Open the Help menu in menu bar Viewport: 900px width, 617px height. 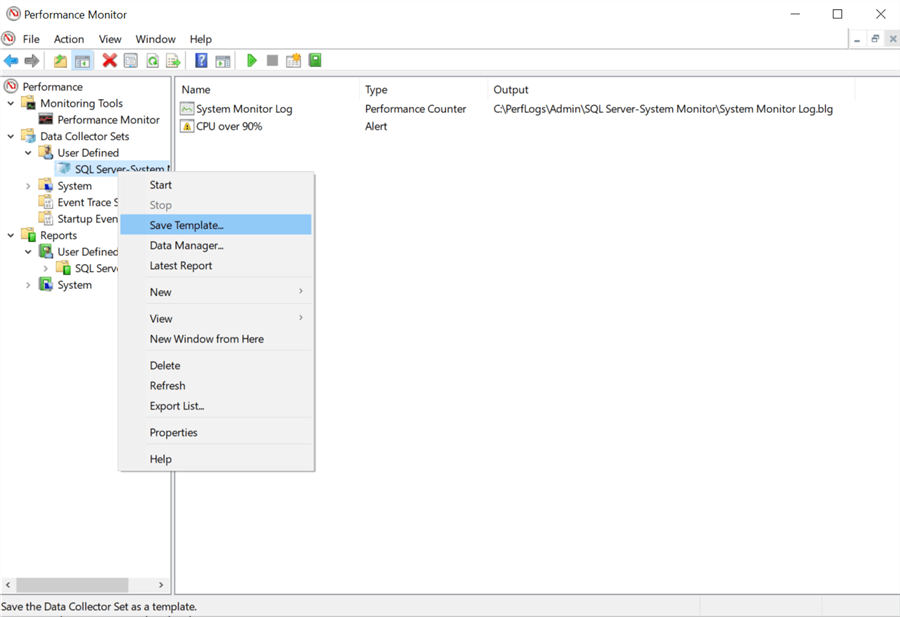(201, 39)
